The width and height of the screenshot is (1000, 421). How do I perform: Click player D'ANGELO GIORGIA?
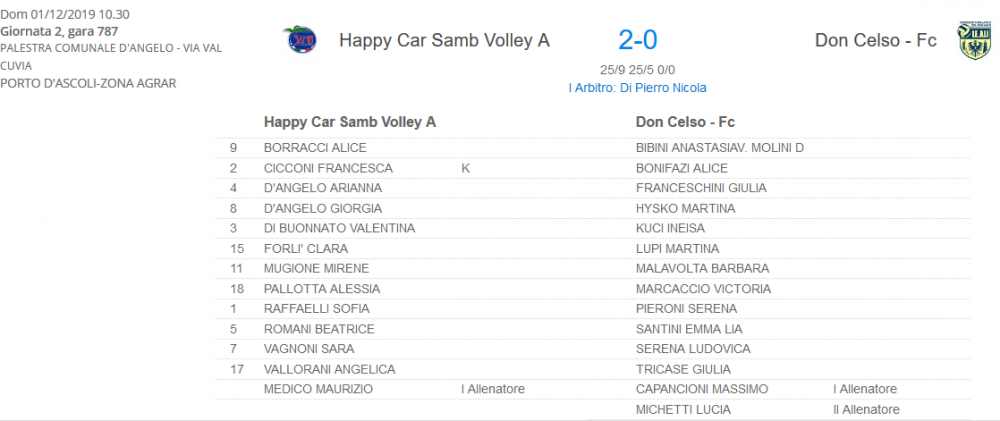[323, 209]
